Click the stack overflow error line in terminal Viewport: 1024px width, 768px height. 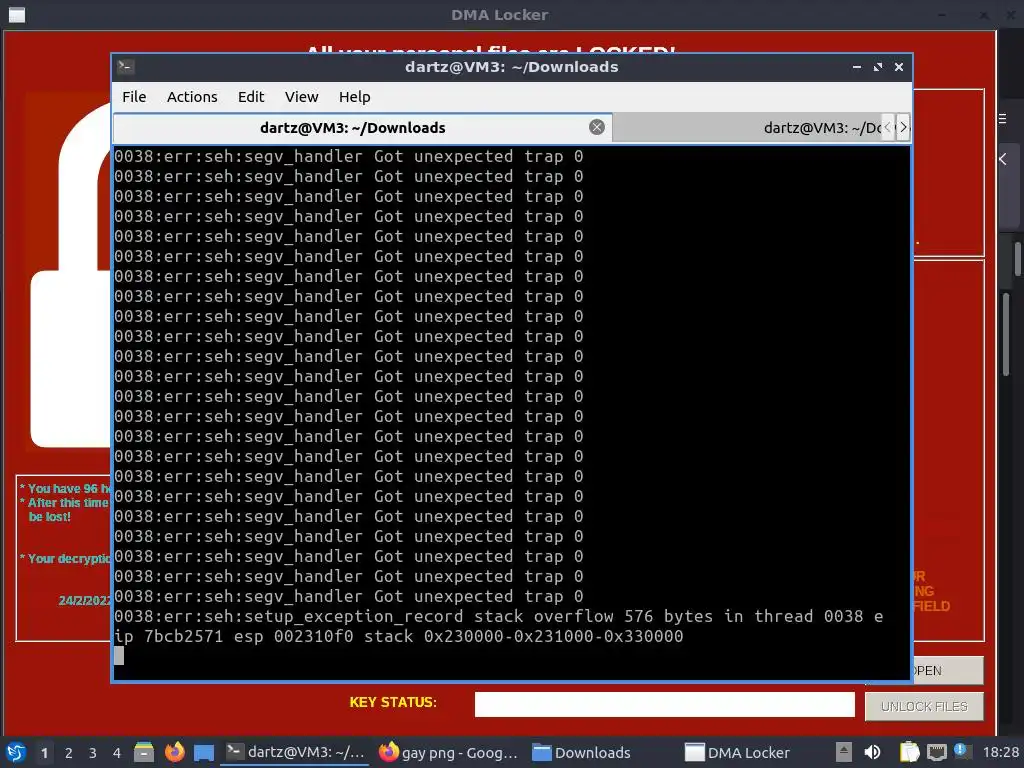point(498,626)
